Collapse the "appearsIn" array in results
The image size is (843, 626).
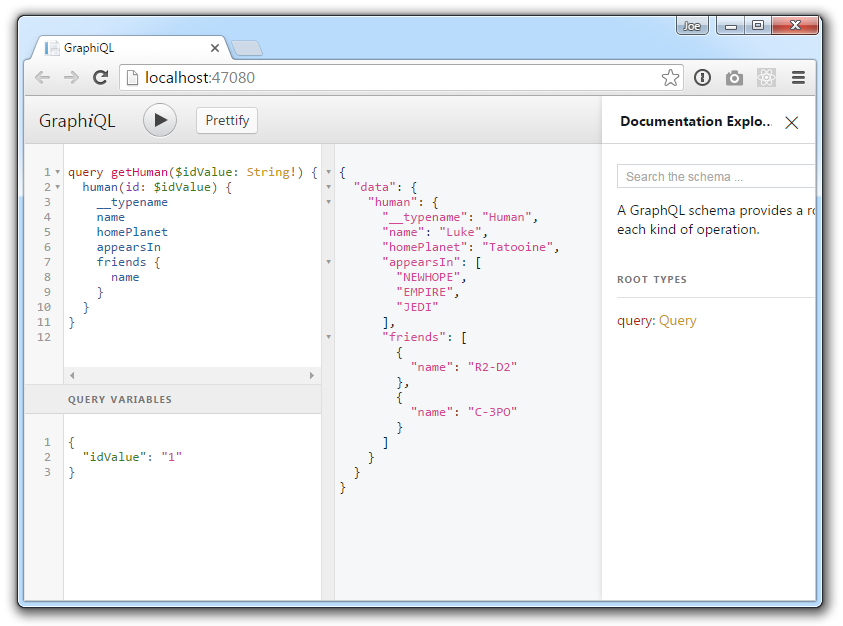click(x=328, y=262)
